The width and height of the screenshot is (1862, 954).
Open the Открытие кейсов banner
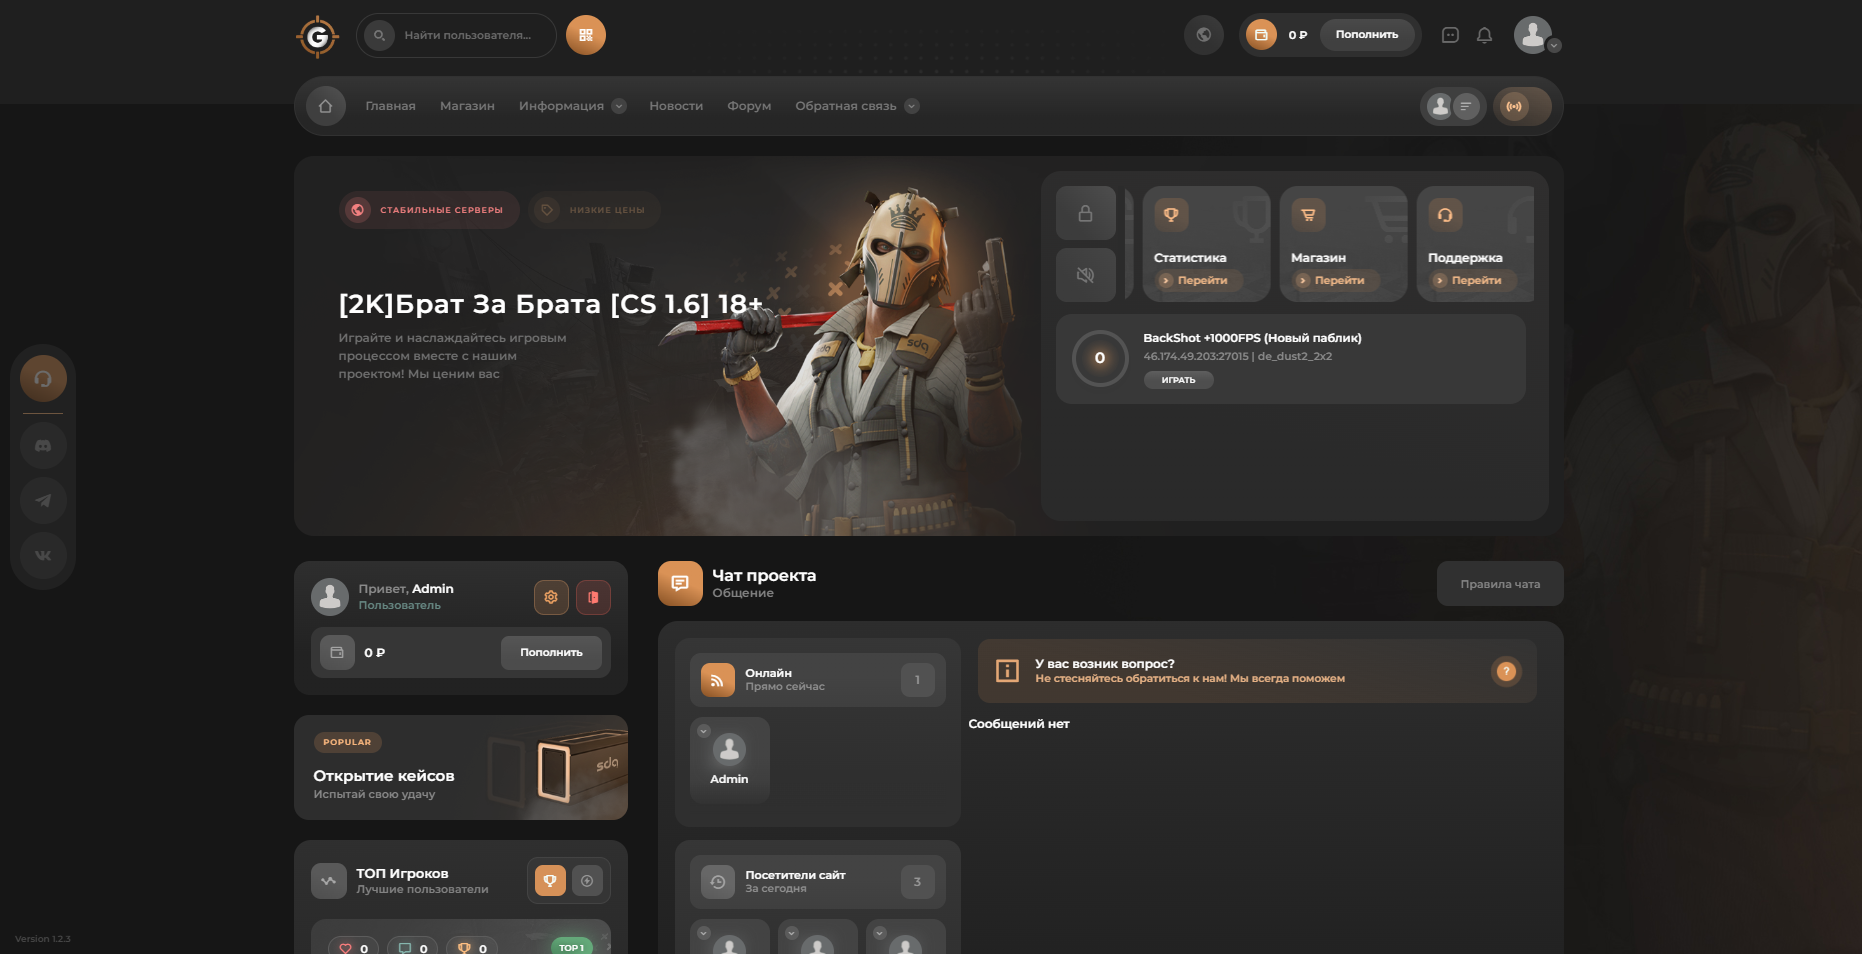pos(460,767)
